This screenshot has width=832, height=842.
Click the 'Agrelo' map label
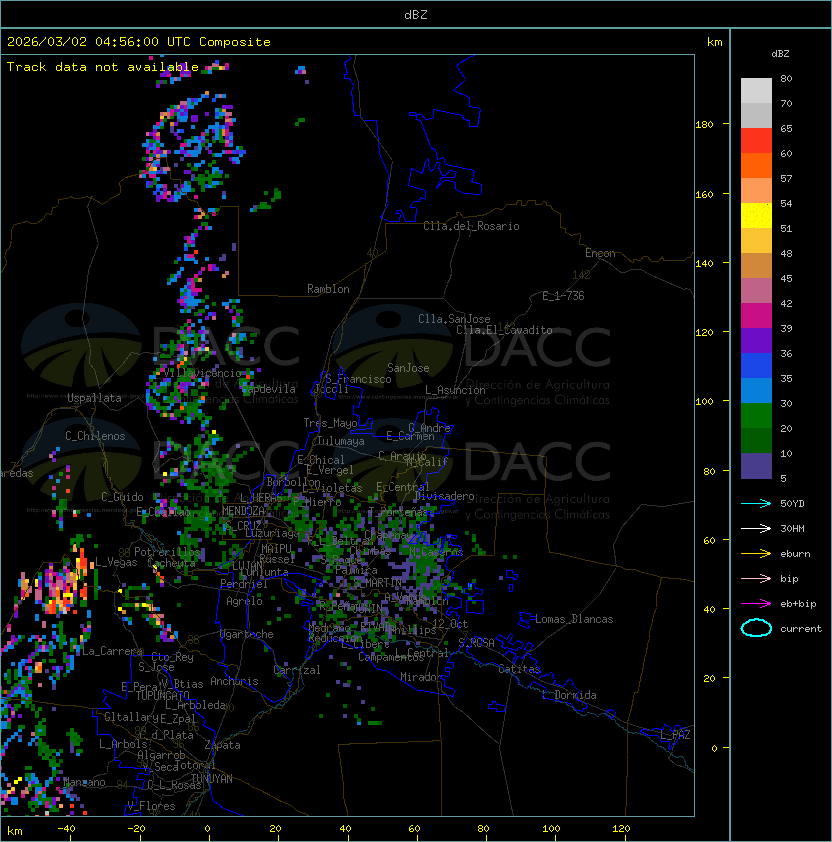244,601
